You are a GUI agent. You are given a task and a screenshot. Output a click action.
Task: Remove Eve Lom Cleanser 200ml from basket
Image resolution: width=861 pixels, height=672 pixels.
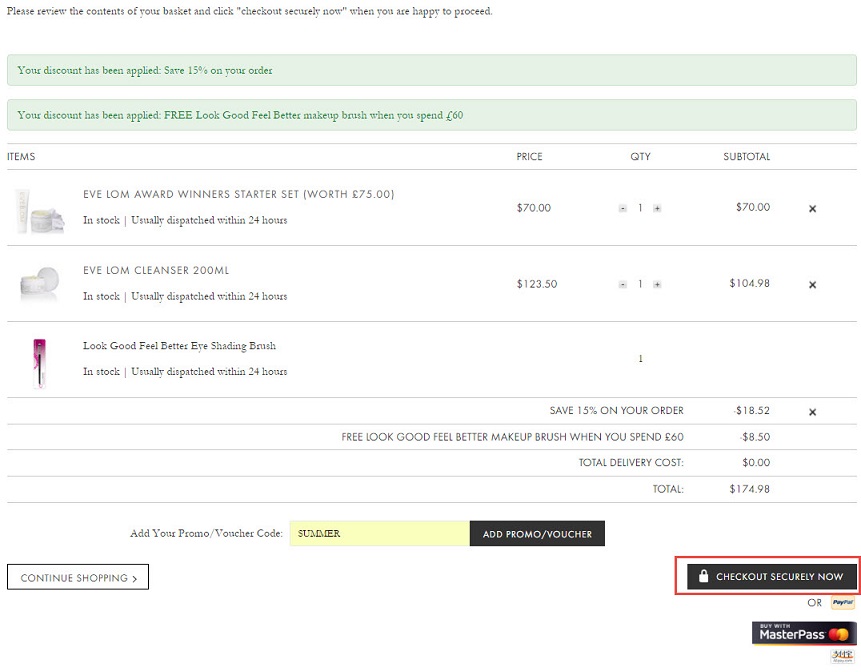point(812,284)
